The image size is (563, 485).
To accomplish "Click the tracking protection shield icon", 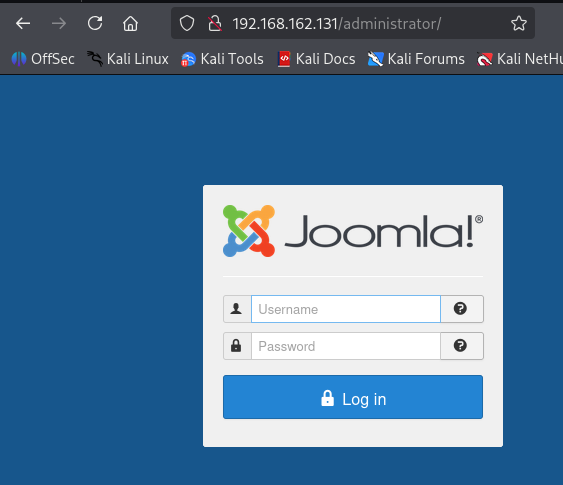I will (187, 24).
